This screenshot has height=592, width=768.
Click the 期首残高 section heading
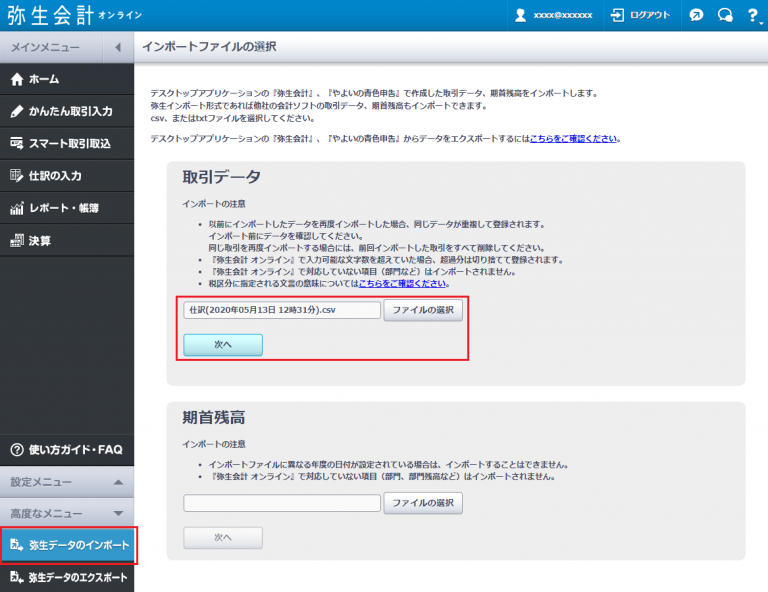point(214,417)
